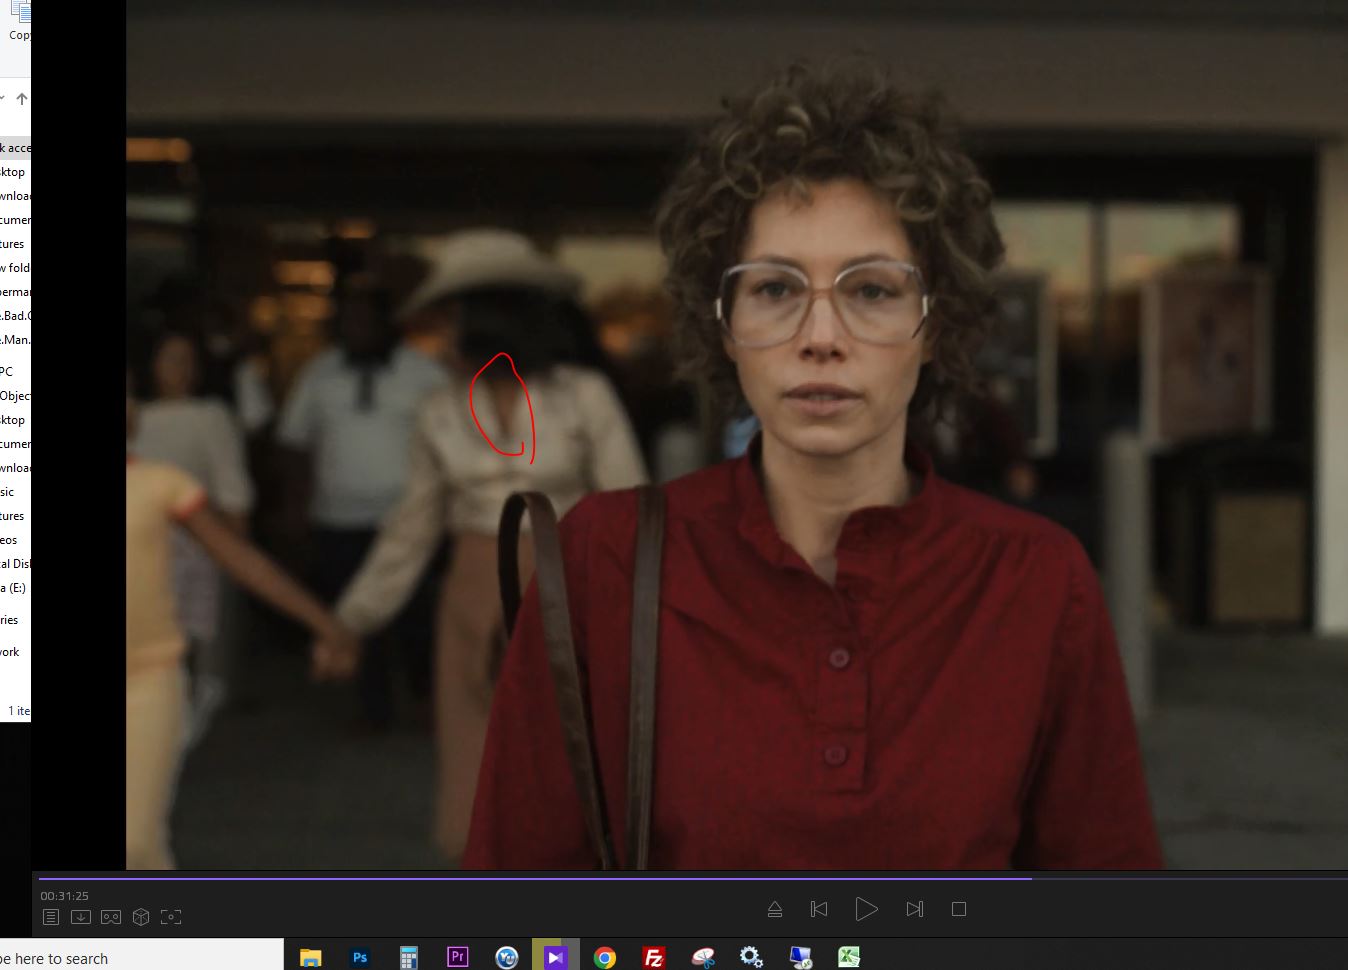This screenshot has width=1348, height=970.
Task: Stop video playback with the square button
Action: click(958, 909)
